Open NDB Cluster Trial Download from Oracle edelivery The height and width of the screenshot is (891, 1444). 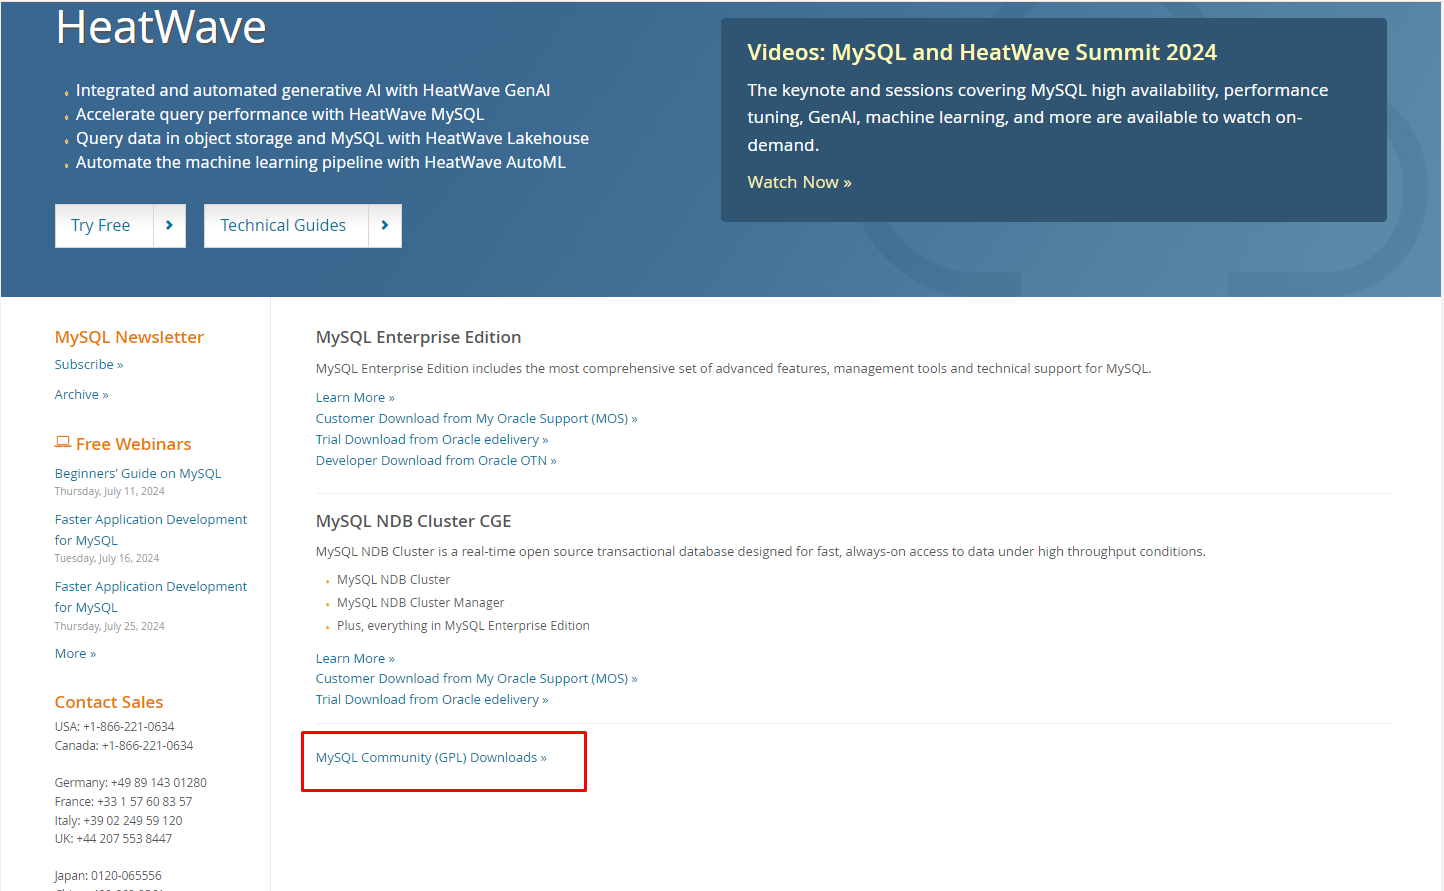tap(432, 700)
